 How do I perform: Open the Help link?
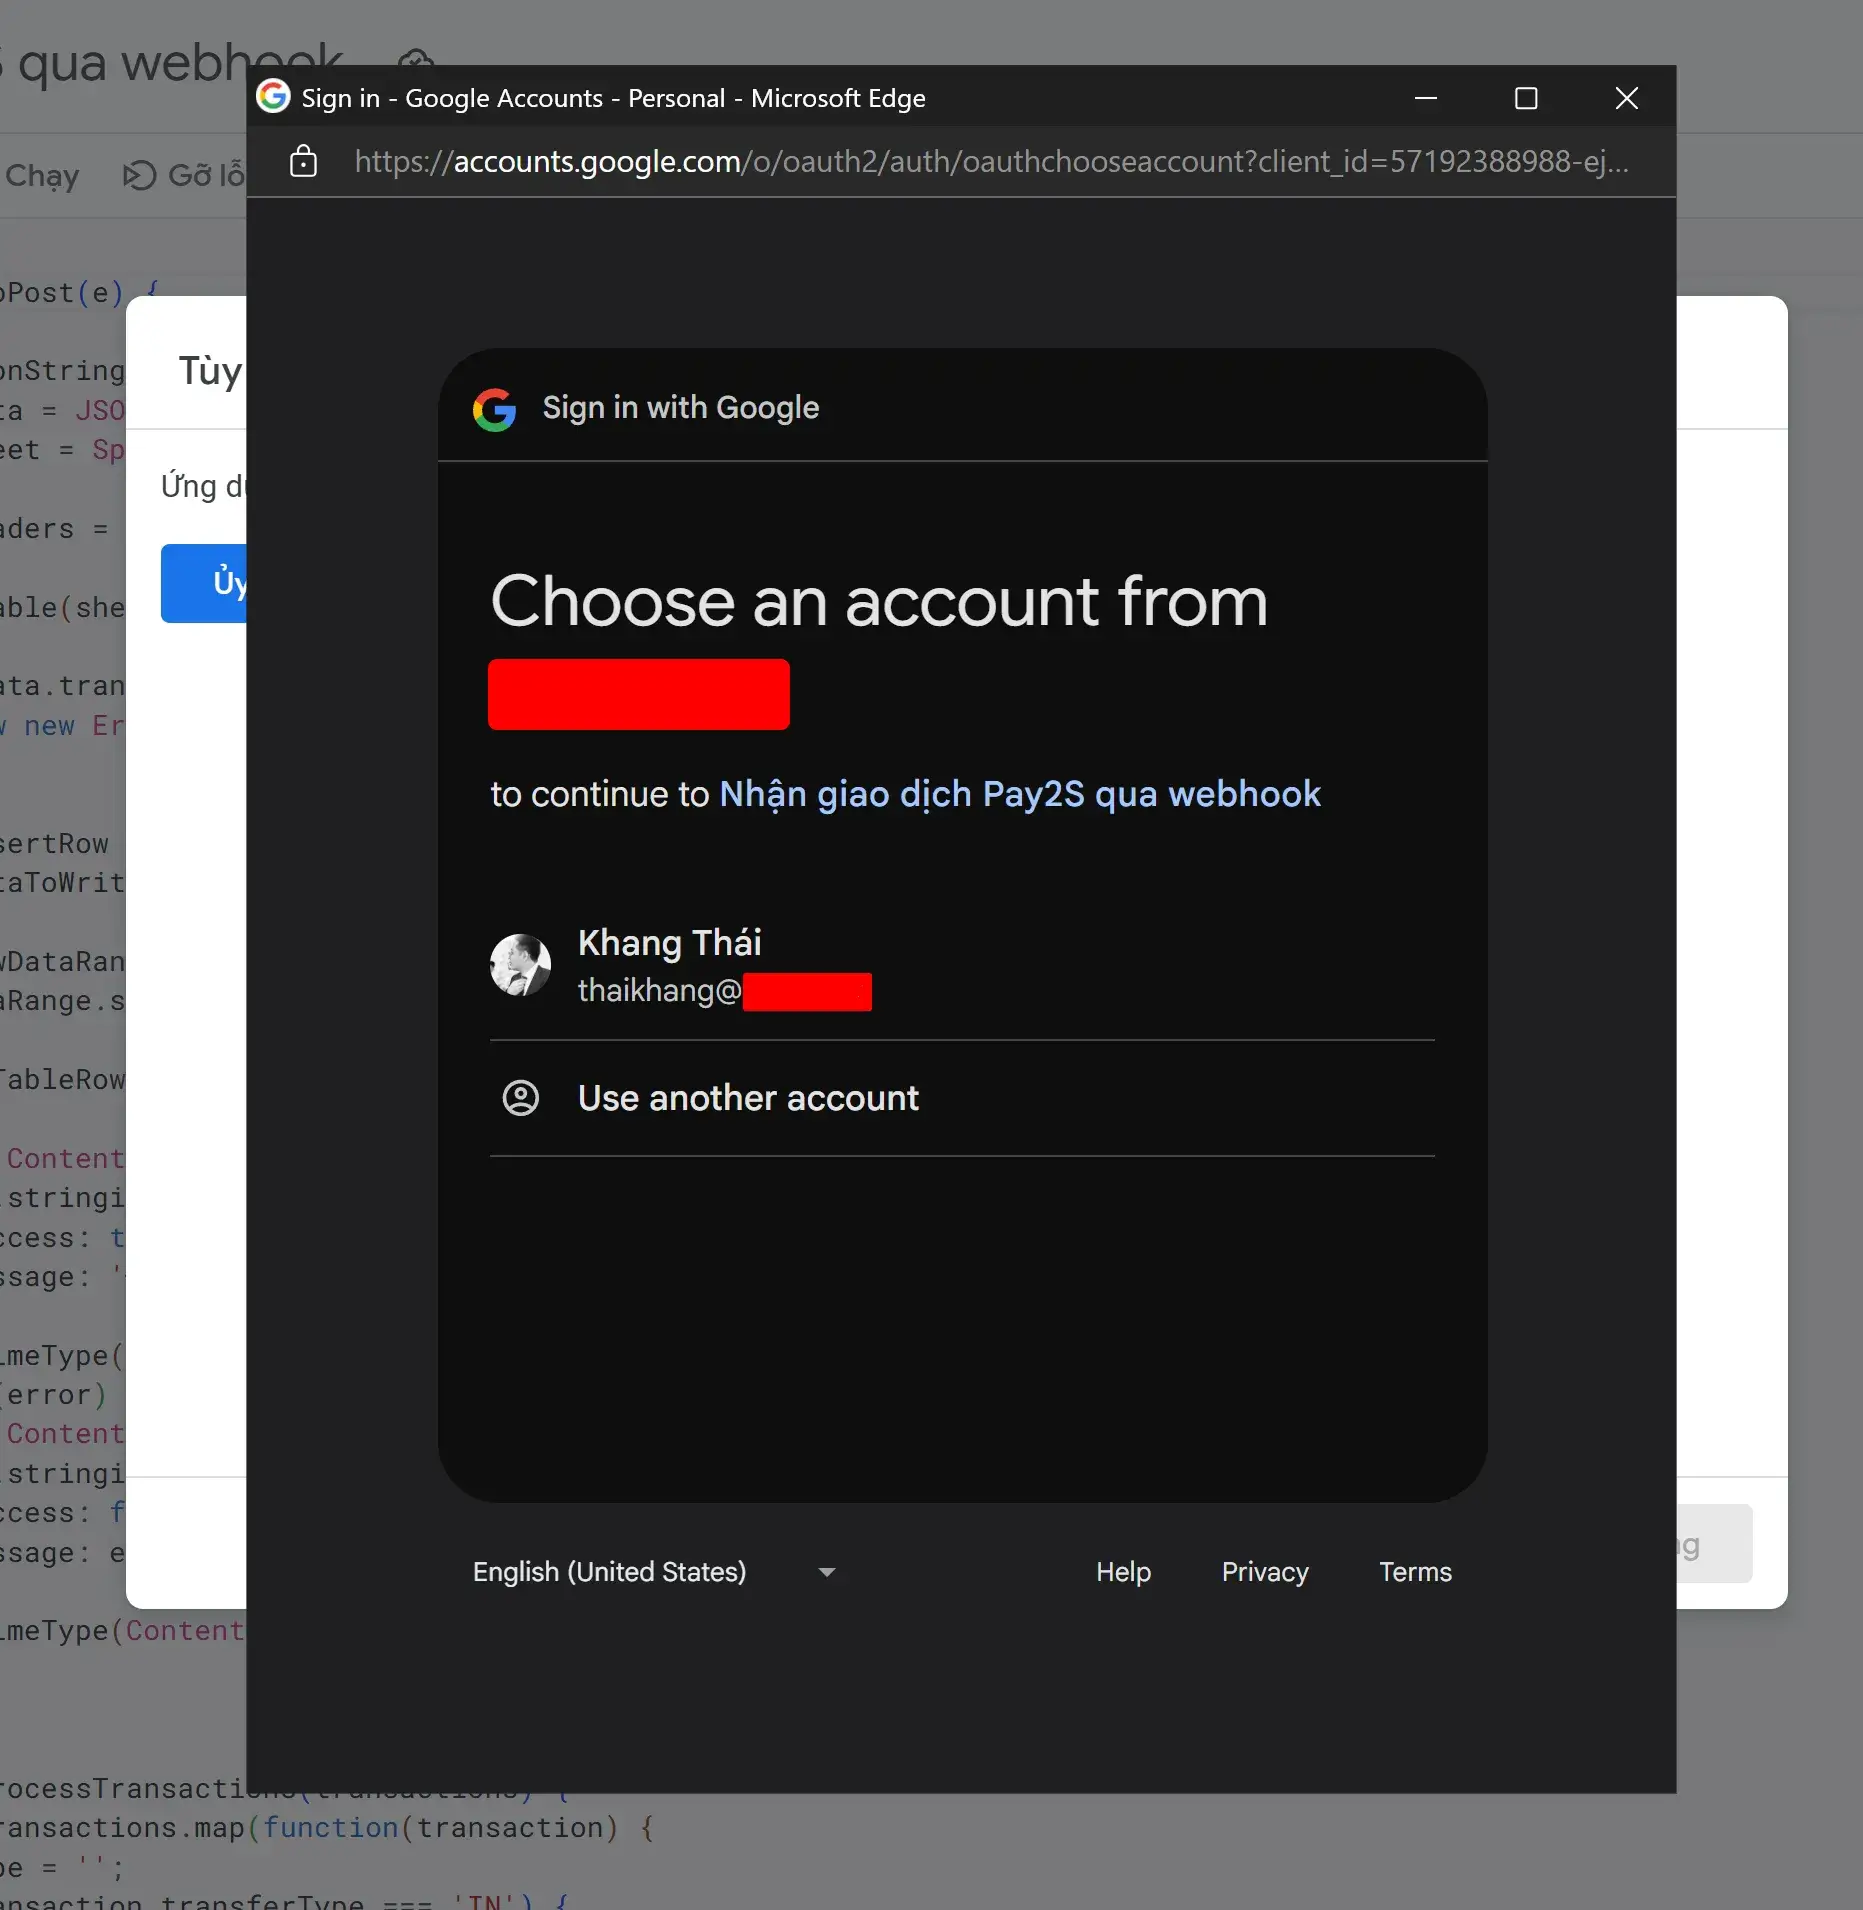click(1123, 1572)
